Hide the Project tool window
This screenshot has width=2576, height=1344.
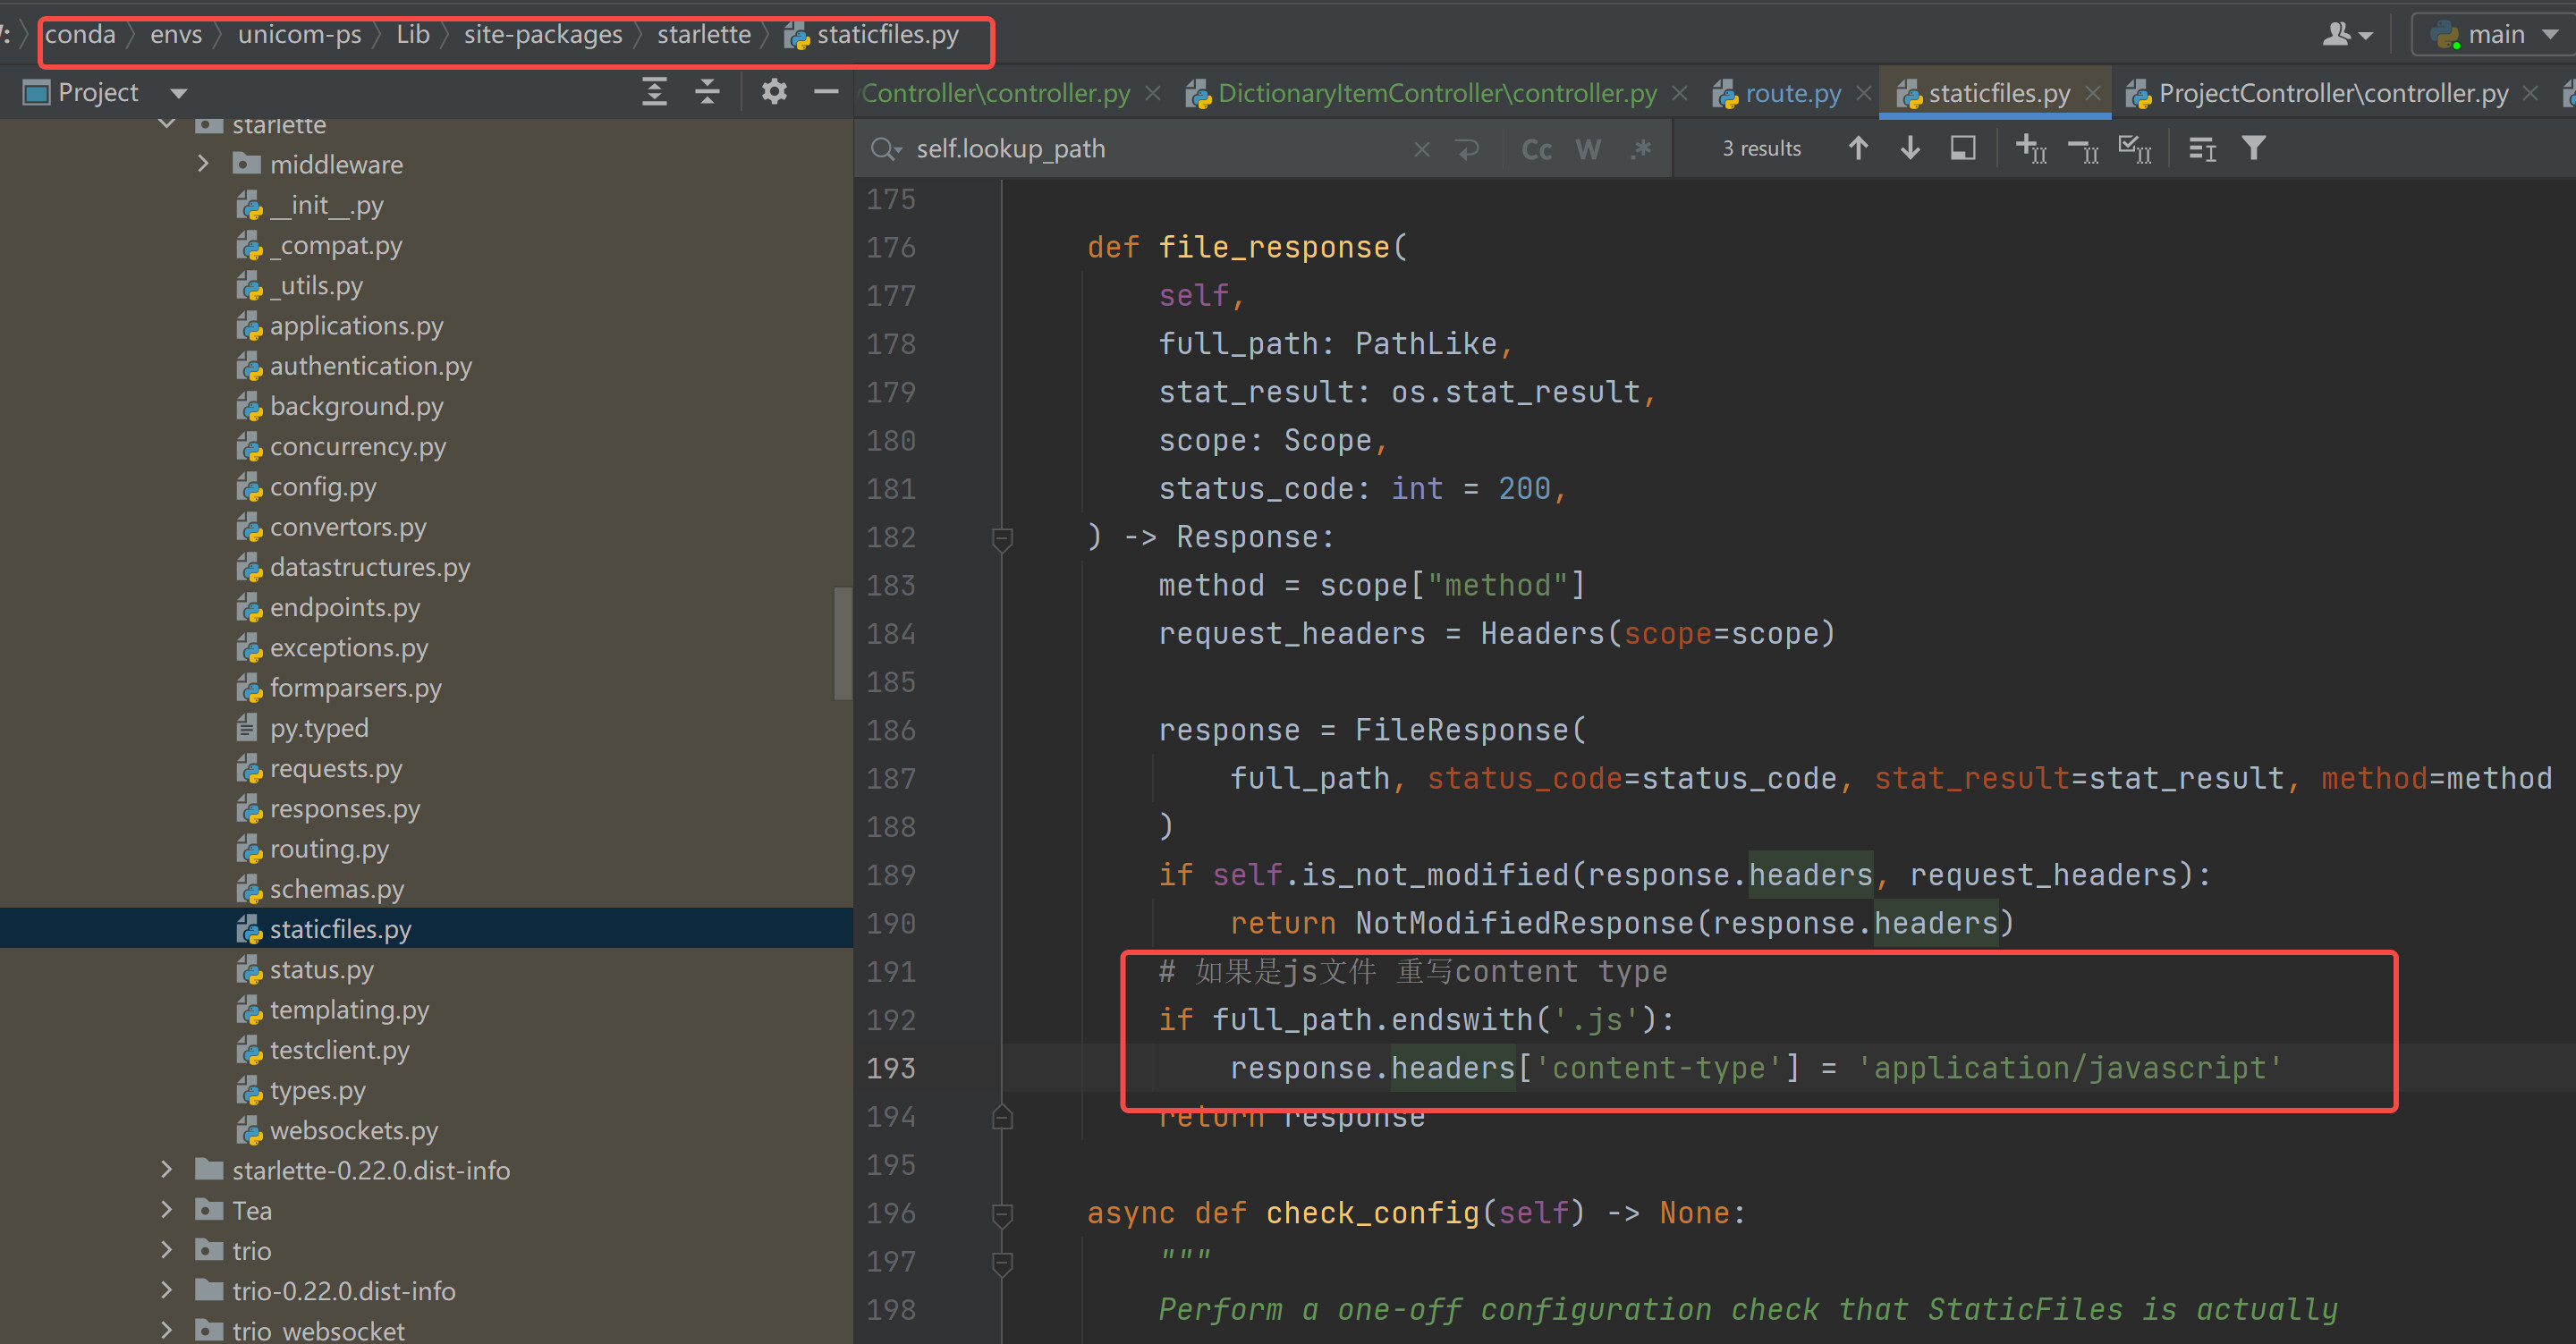pos(826,92)
